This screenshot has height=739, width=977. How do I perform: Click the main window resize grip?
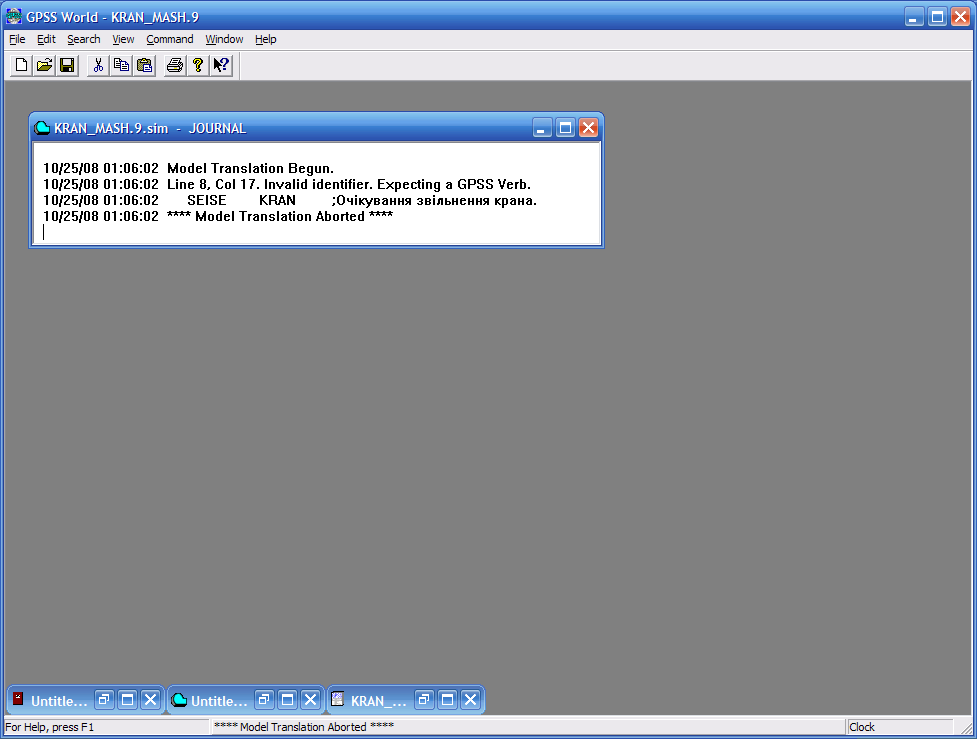(967, 728)
